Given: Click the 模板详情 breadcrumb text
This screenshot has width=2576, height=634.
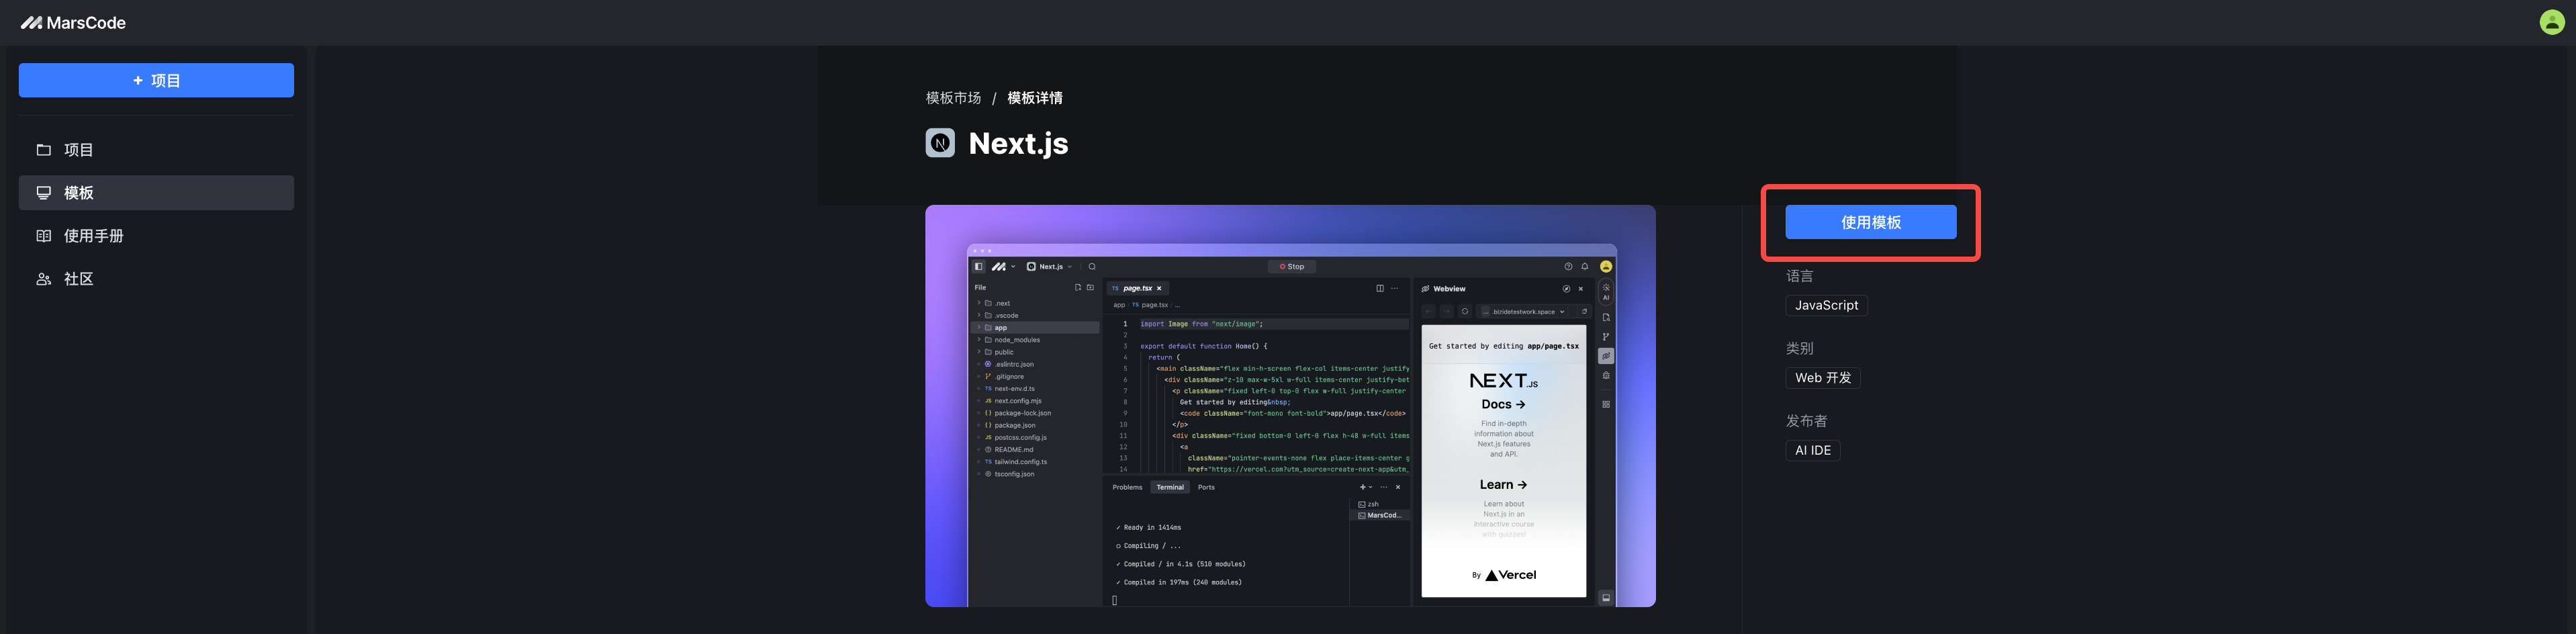Looking at the screenshot, I should pyautogui.click(x=1034, y=98).
